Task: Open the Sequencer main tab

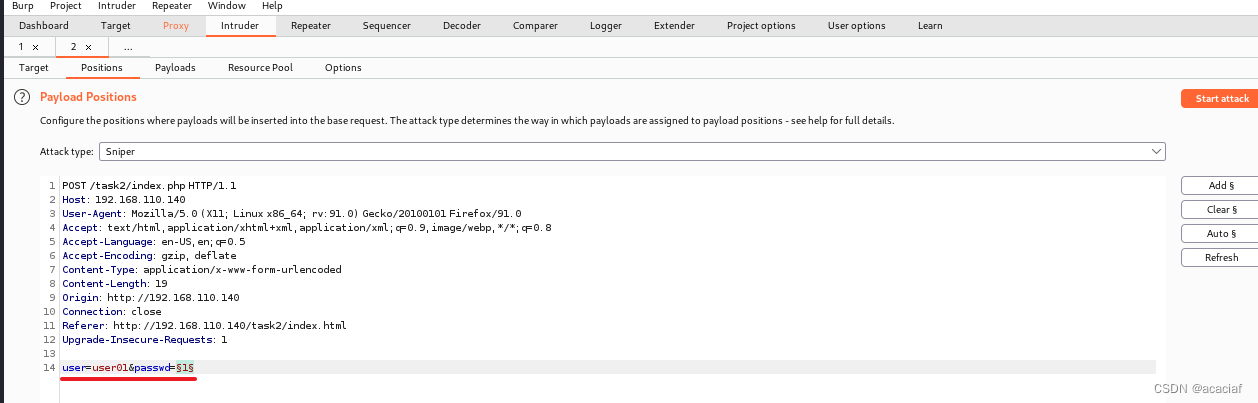Action: pos(386,26)
